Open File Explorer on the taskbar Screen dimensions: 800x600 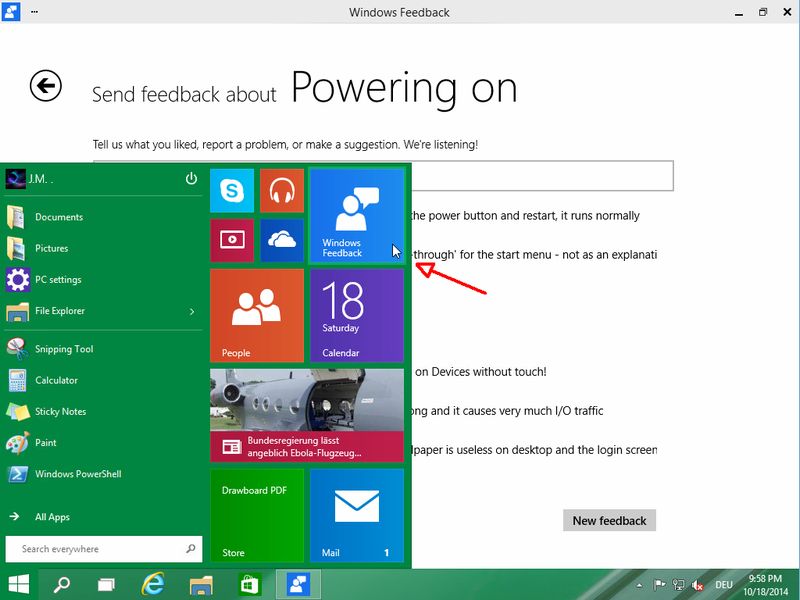[201, 584]
